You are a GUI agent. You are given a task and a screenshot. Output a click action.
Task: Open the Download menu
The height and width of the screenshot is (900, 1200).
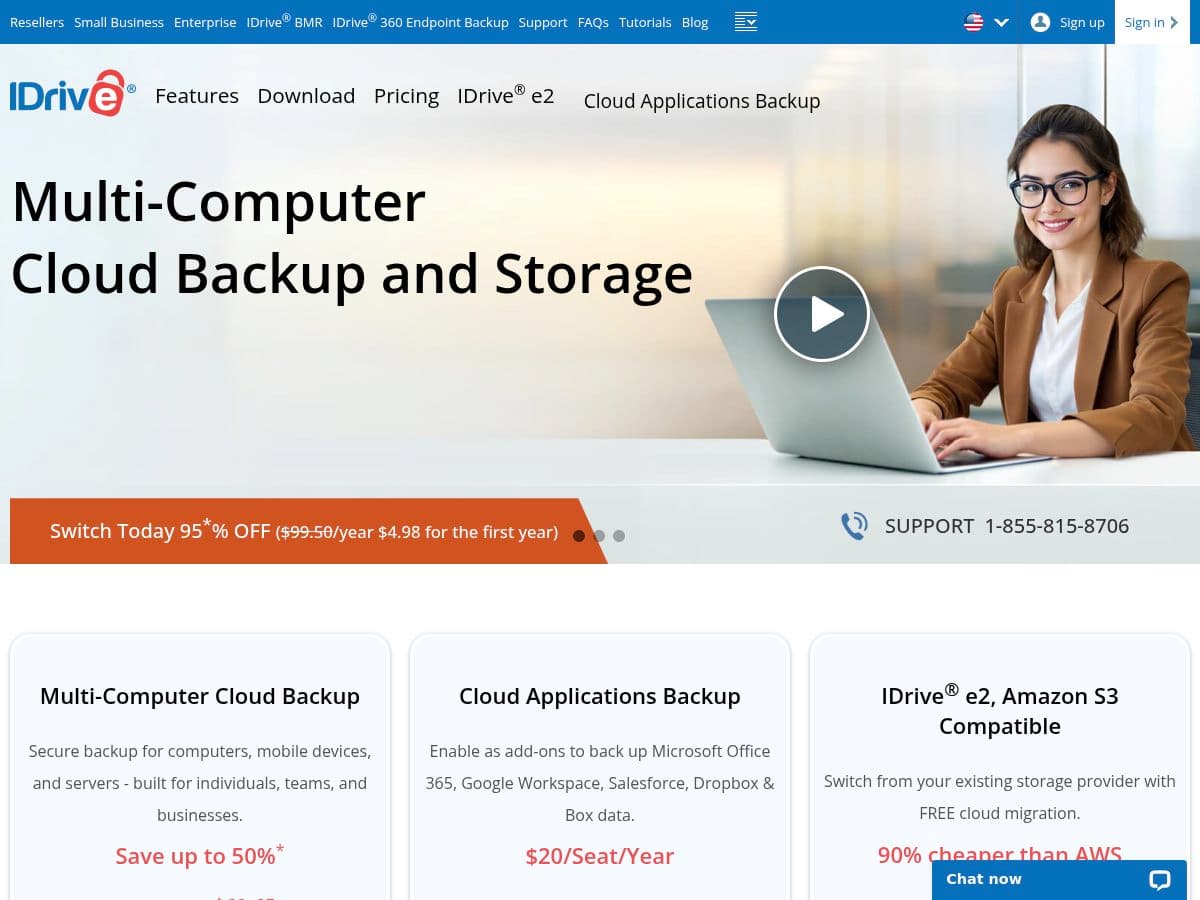click(x=306, y=96)
